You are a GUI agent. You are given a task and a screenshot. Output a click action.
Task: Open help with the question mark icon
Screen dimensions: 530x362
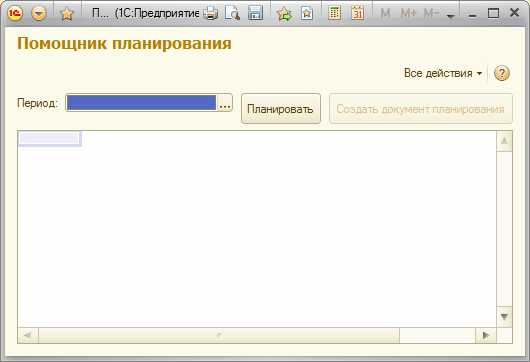click(x=502, y=73)
